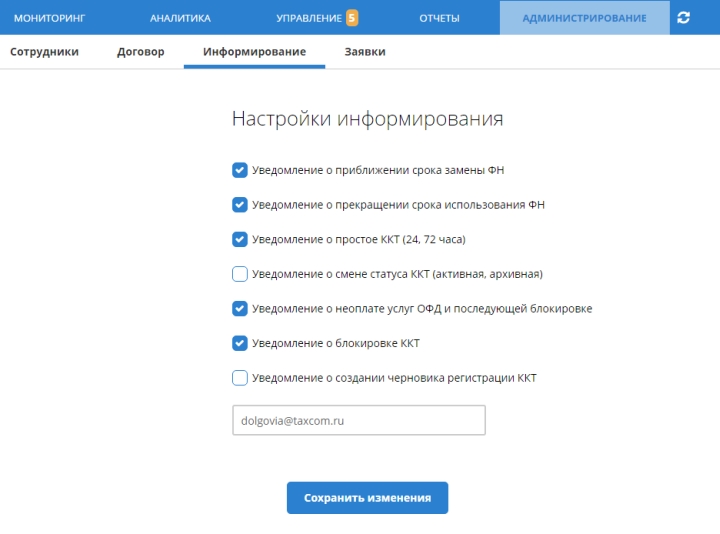Screen dimensions: 720x534
Task: Enable ККТ registration draft notification checkbox
Action: click(240, 378)
